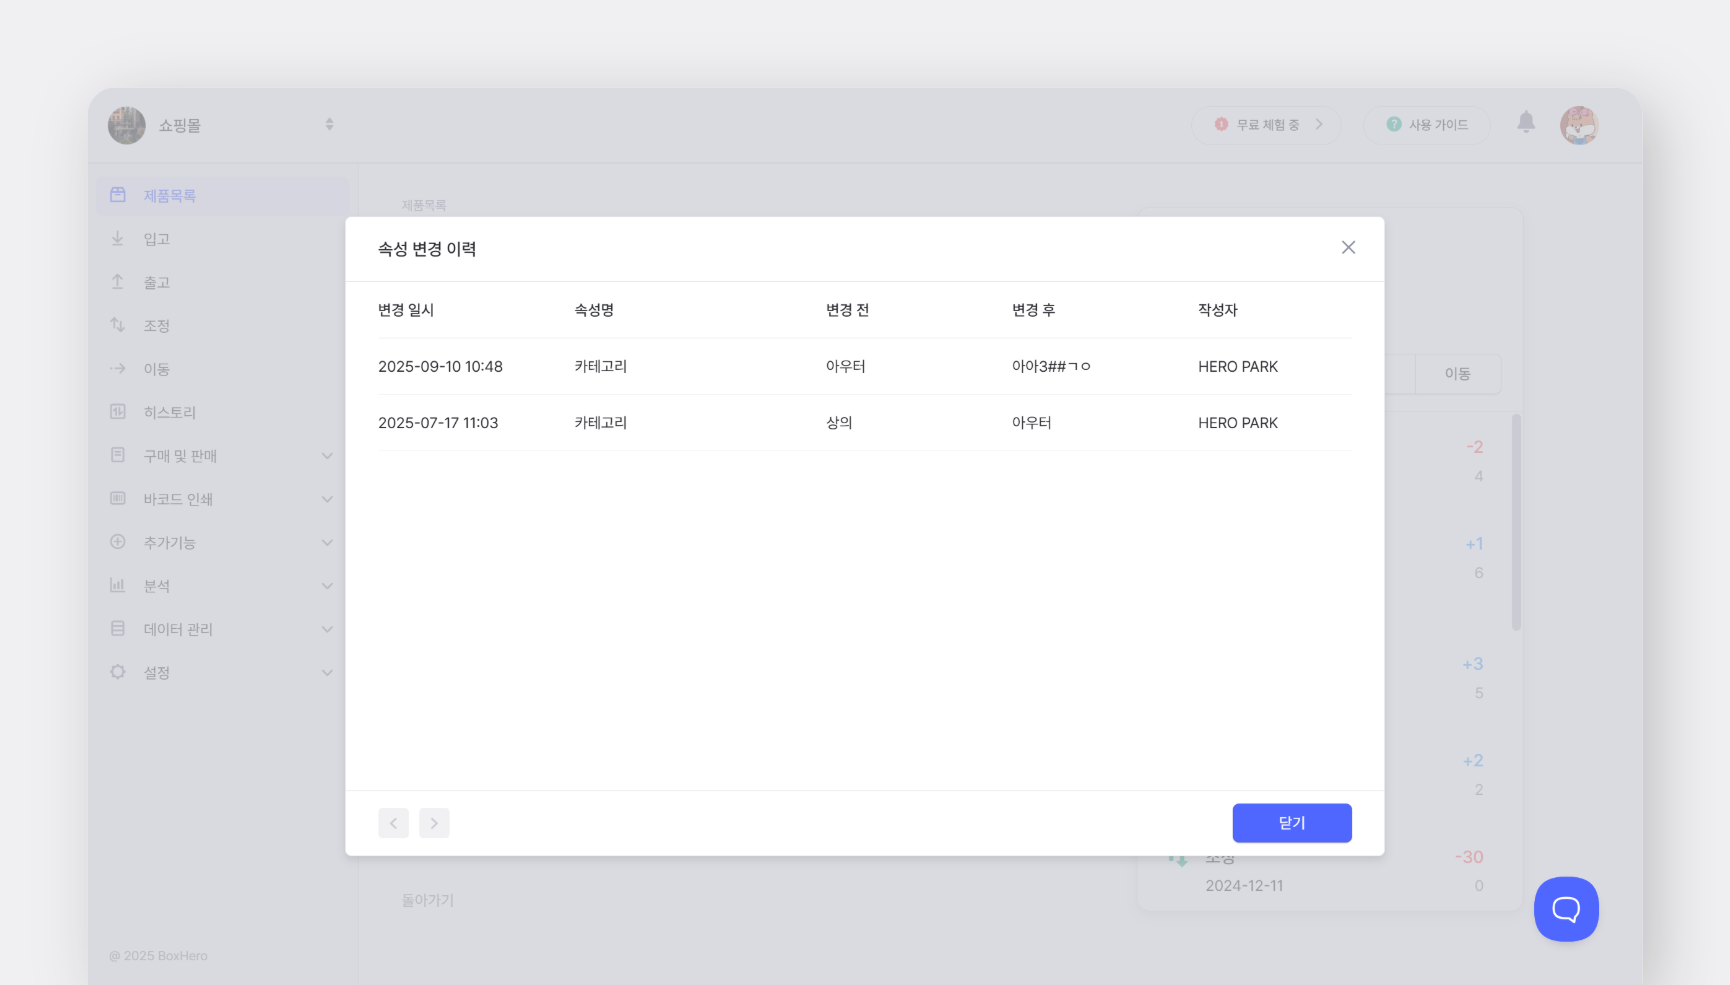Open the 사용 가이드 user guide
The image size is (1730, 985).
(1427, 124)
